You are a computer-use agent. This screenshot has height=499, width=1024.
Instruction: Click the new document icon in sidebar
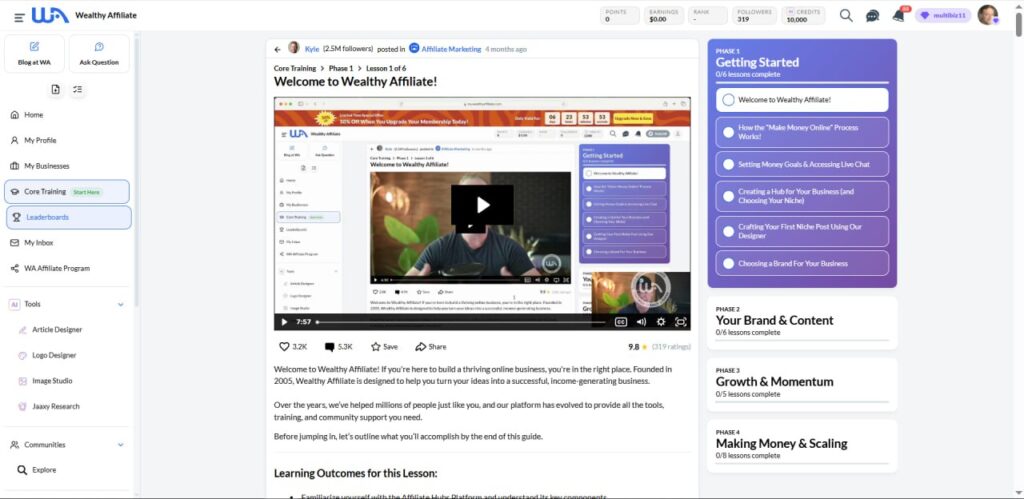pos(56,89)
